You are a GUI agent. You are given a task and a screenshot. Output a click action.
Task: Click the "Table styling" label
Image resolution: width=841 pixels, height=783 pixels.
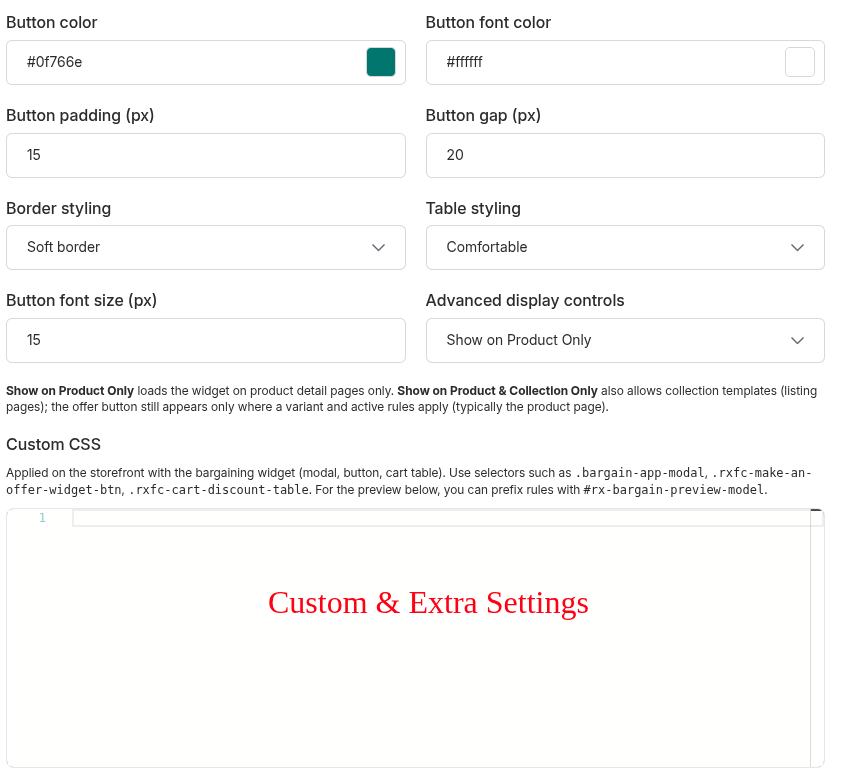point(473,209)
